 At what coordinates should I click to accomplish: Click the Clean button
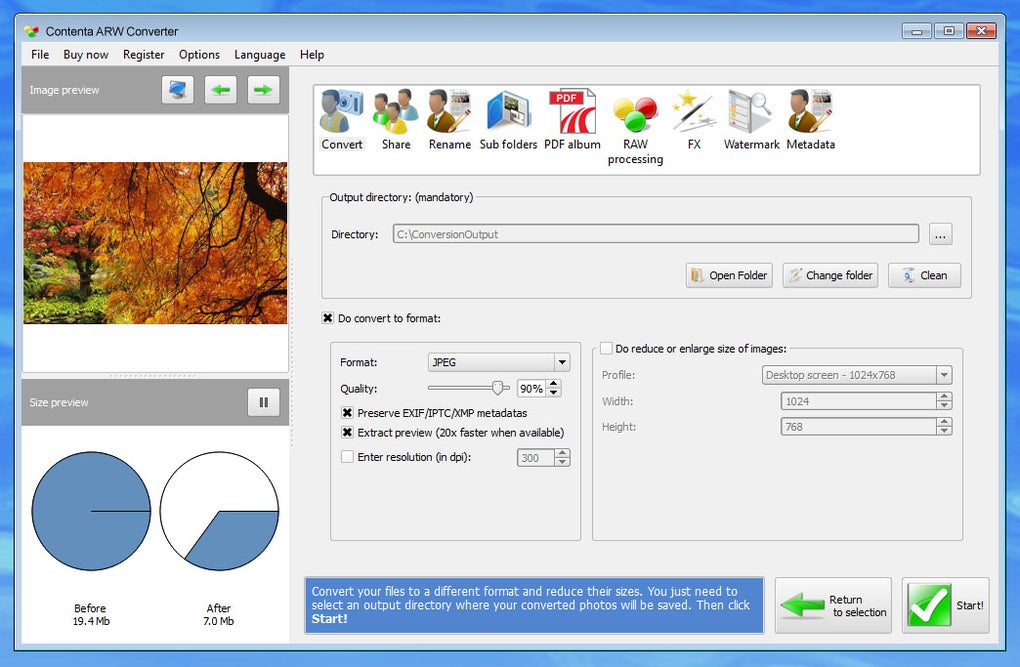coord(924,275)
